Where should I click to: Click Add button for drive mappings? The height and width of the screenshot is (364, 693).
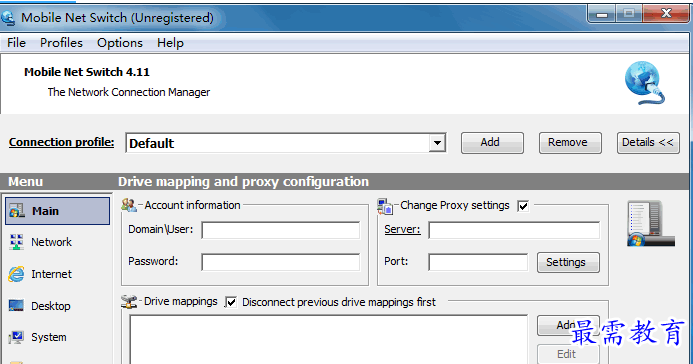[568, 326]
